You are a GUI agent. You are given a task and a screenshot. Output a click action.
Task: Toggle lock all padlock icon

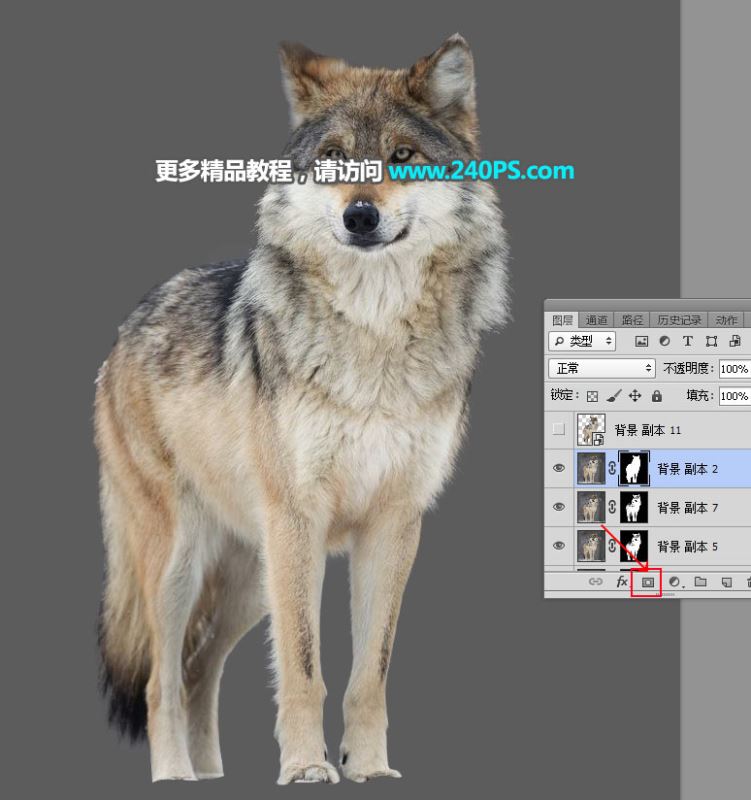(657, 395)
